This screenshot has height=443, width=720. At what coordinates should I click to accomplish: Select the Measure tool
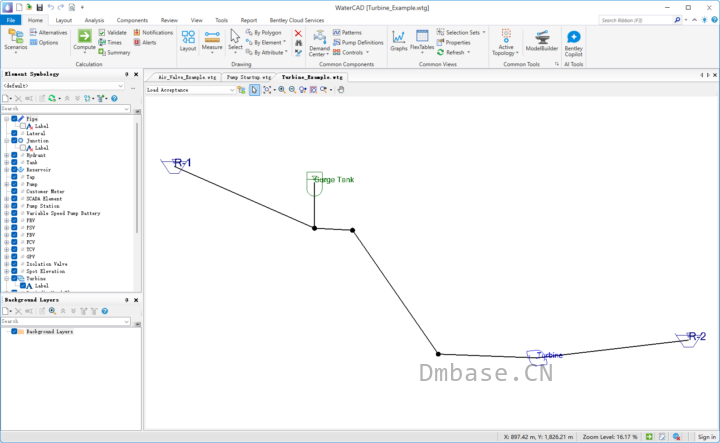tap(212, 40)
